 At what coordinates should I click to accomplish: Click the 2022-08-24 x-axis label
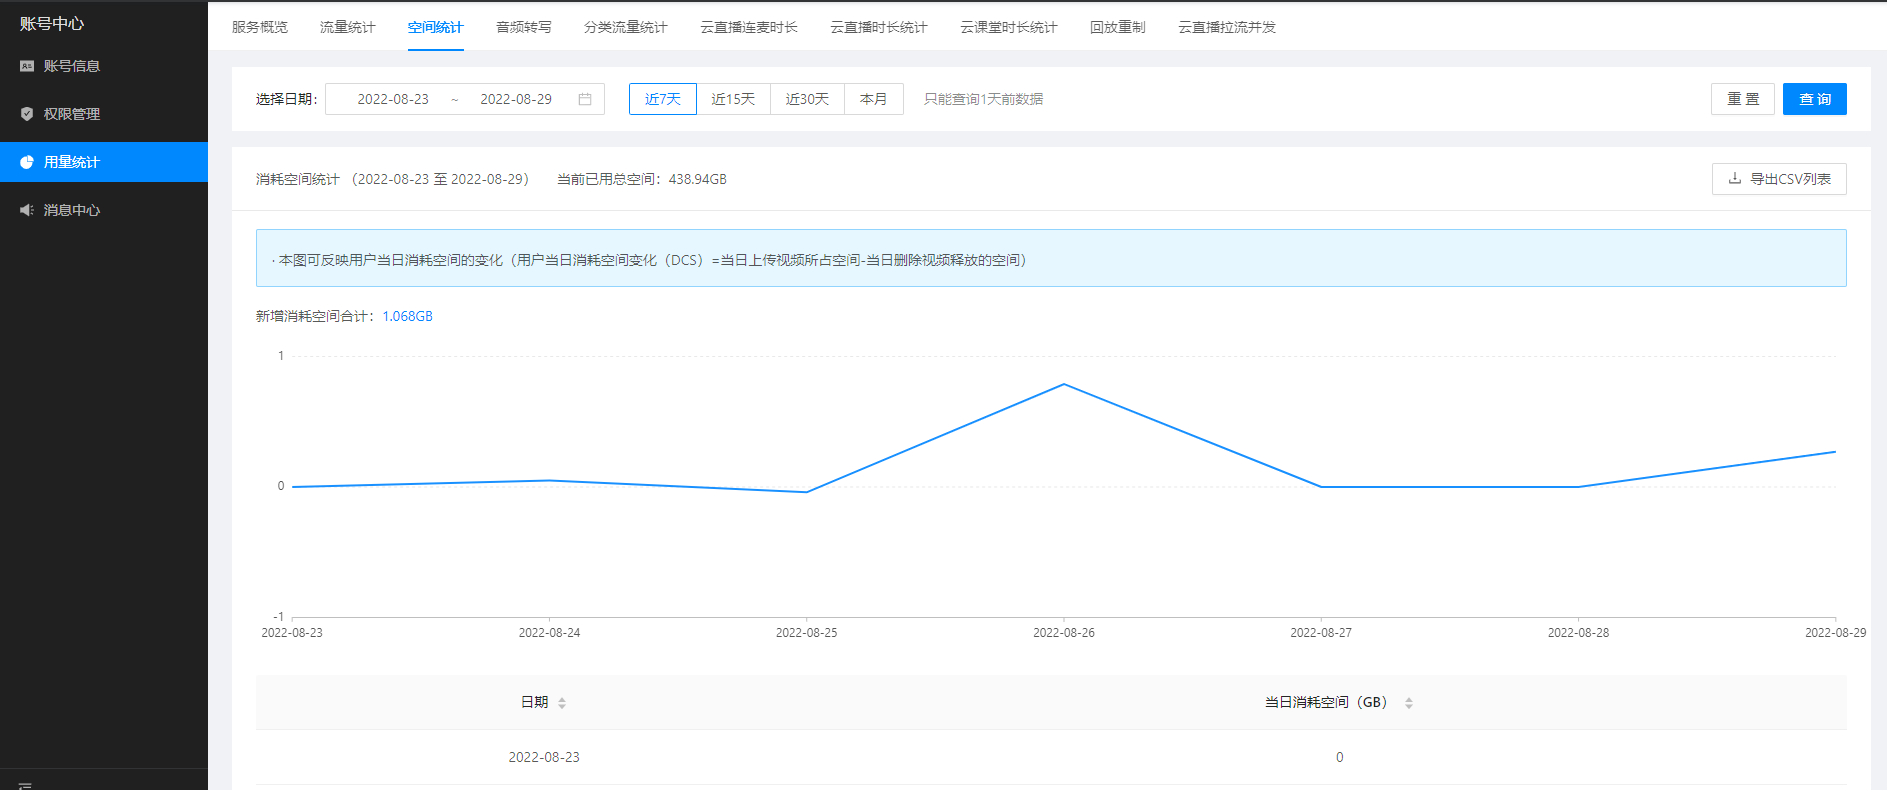(549, 633)
